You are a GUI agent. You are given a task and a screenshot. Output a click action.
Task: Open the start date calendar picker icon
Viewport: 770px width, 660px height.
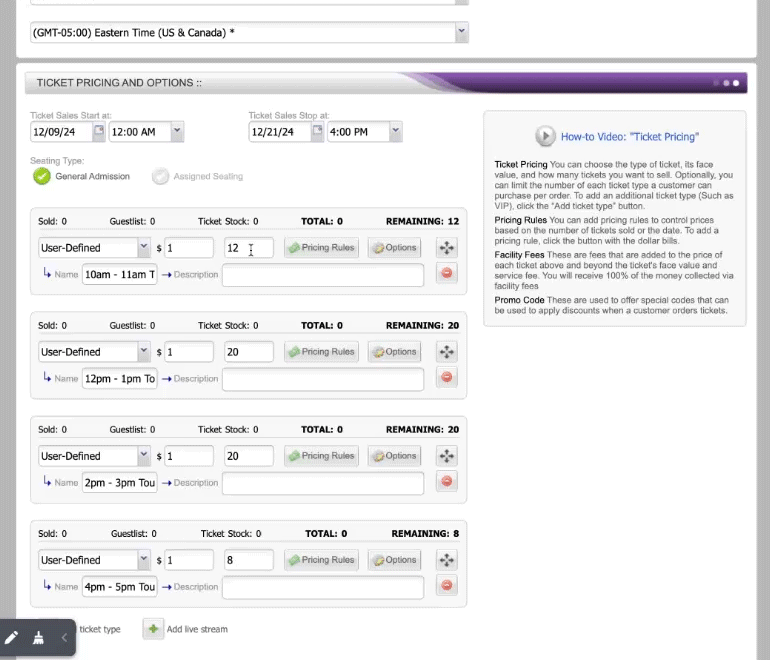99,131
